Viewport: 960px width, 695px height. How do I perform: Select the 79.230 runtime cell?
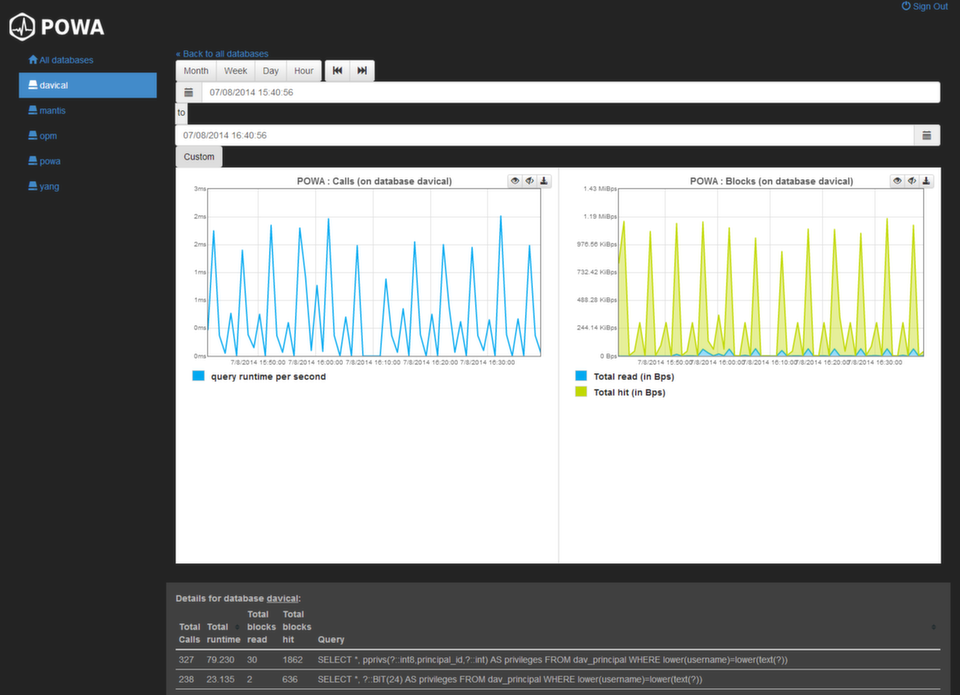(220, 660)
